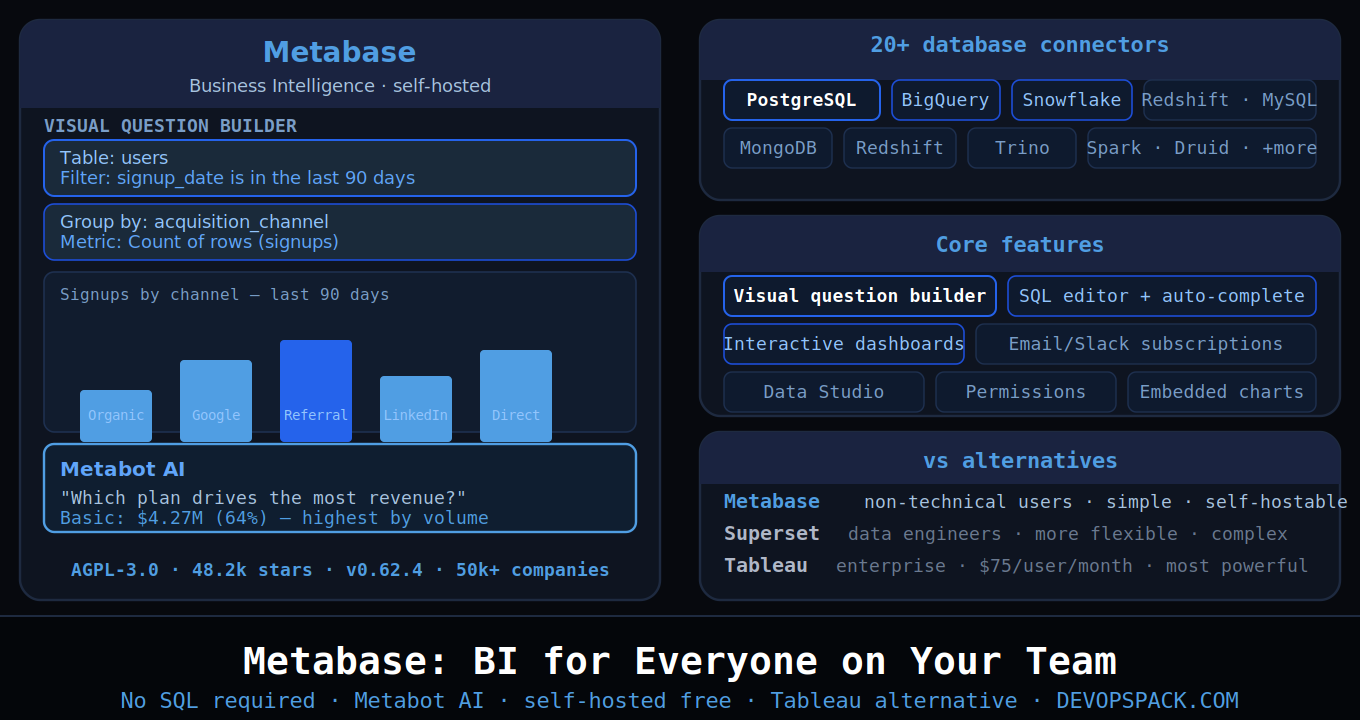Click the "Filter: signup_date" line

237,178
